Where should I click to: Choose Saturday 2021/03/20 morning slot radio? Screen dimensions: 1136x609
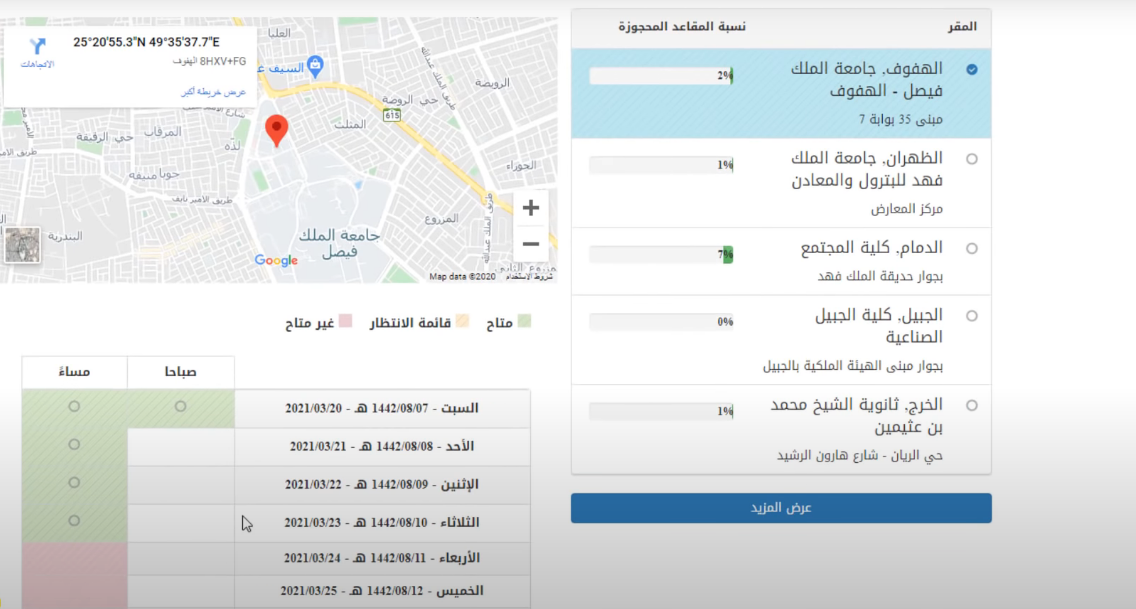180,407
